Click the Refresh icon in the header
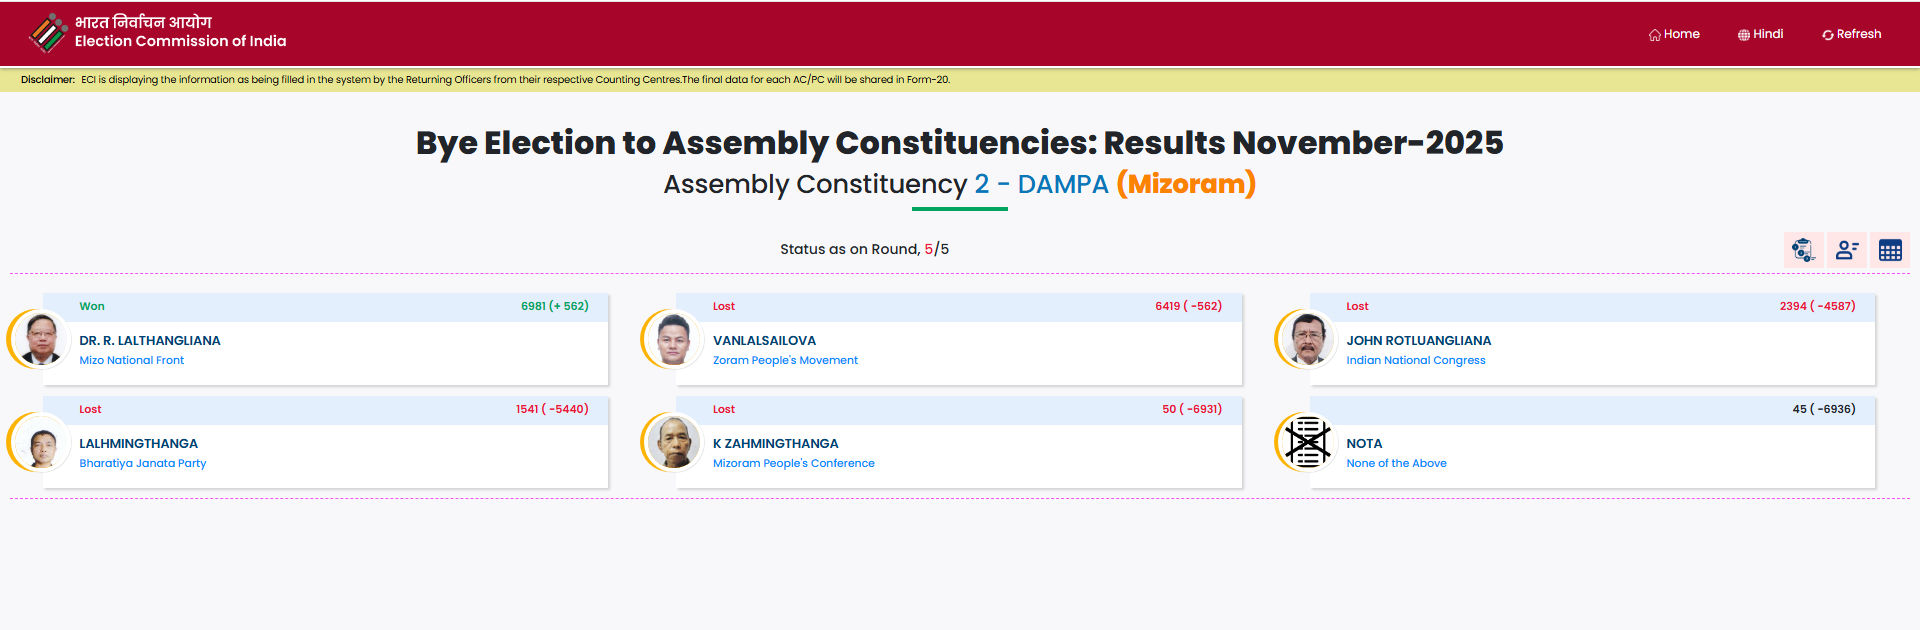 pos(1826,33)
